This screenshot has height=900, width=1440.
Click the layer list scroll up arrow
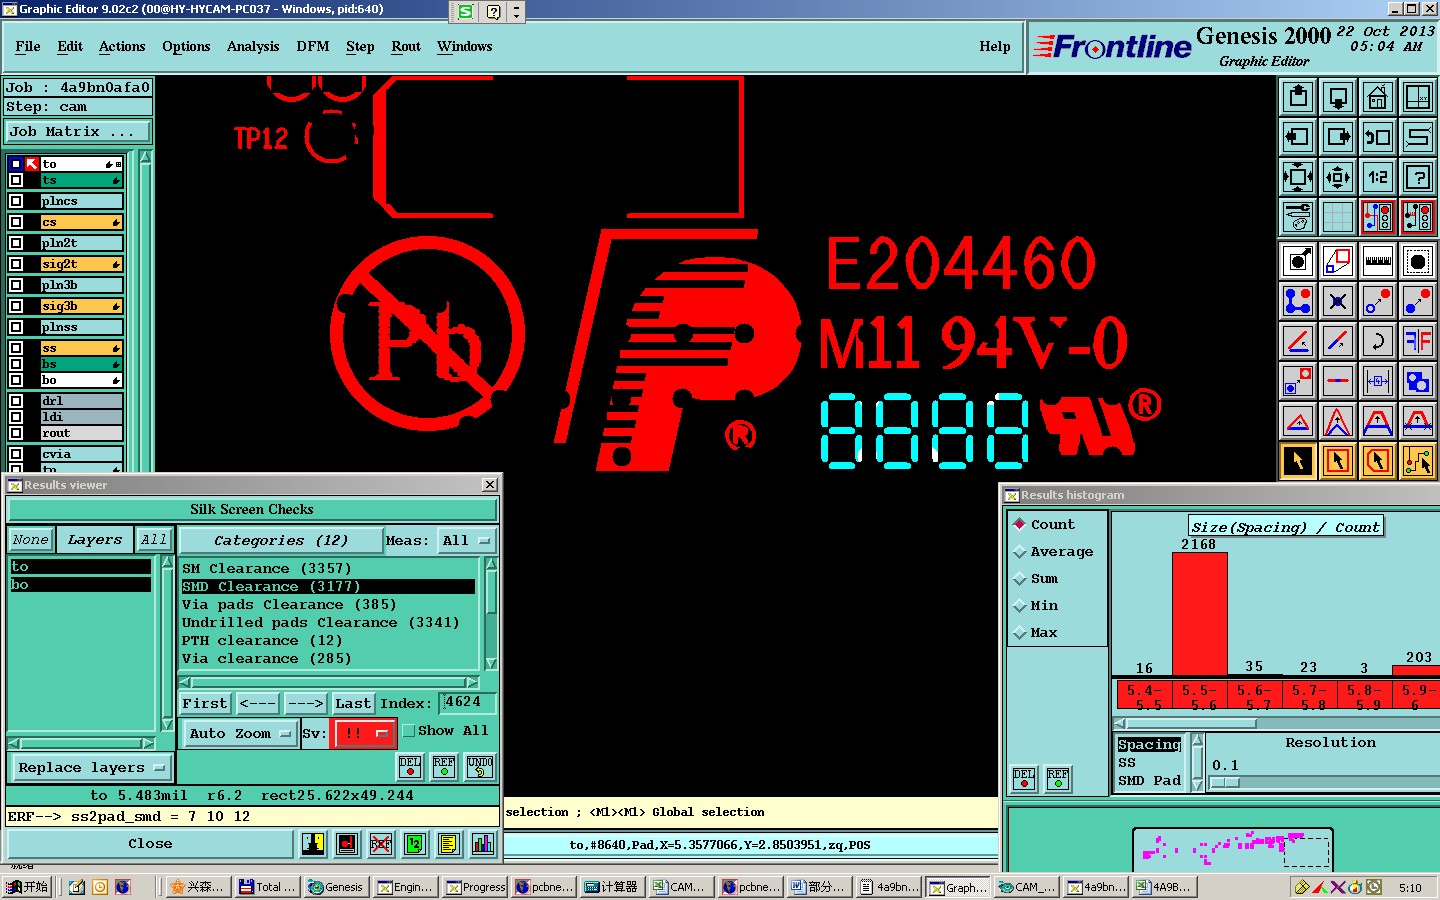145,157
